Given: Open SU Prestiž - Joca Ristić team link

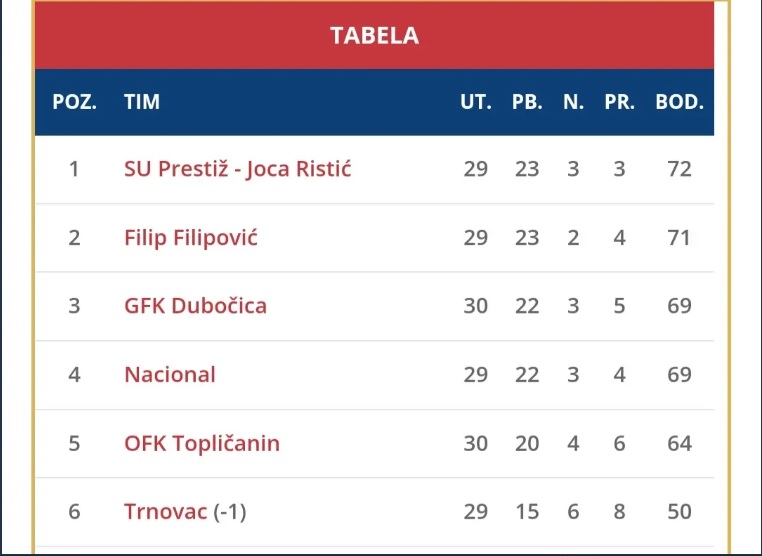Looking at the screenshot, I should coord(237,169).
